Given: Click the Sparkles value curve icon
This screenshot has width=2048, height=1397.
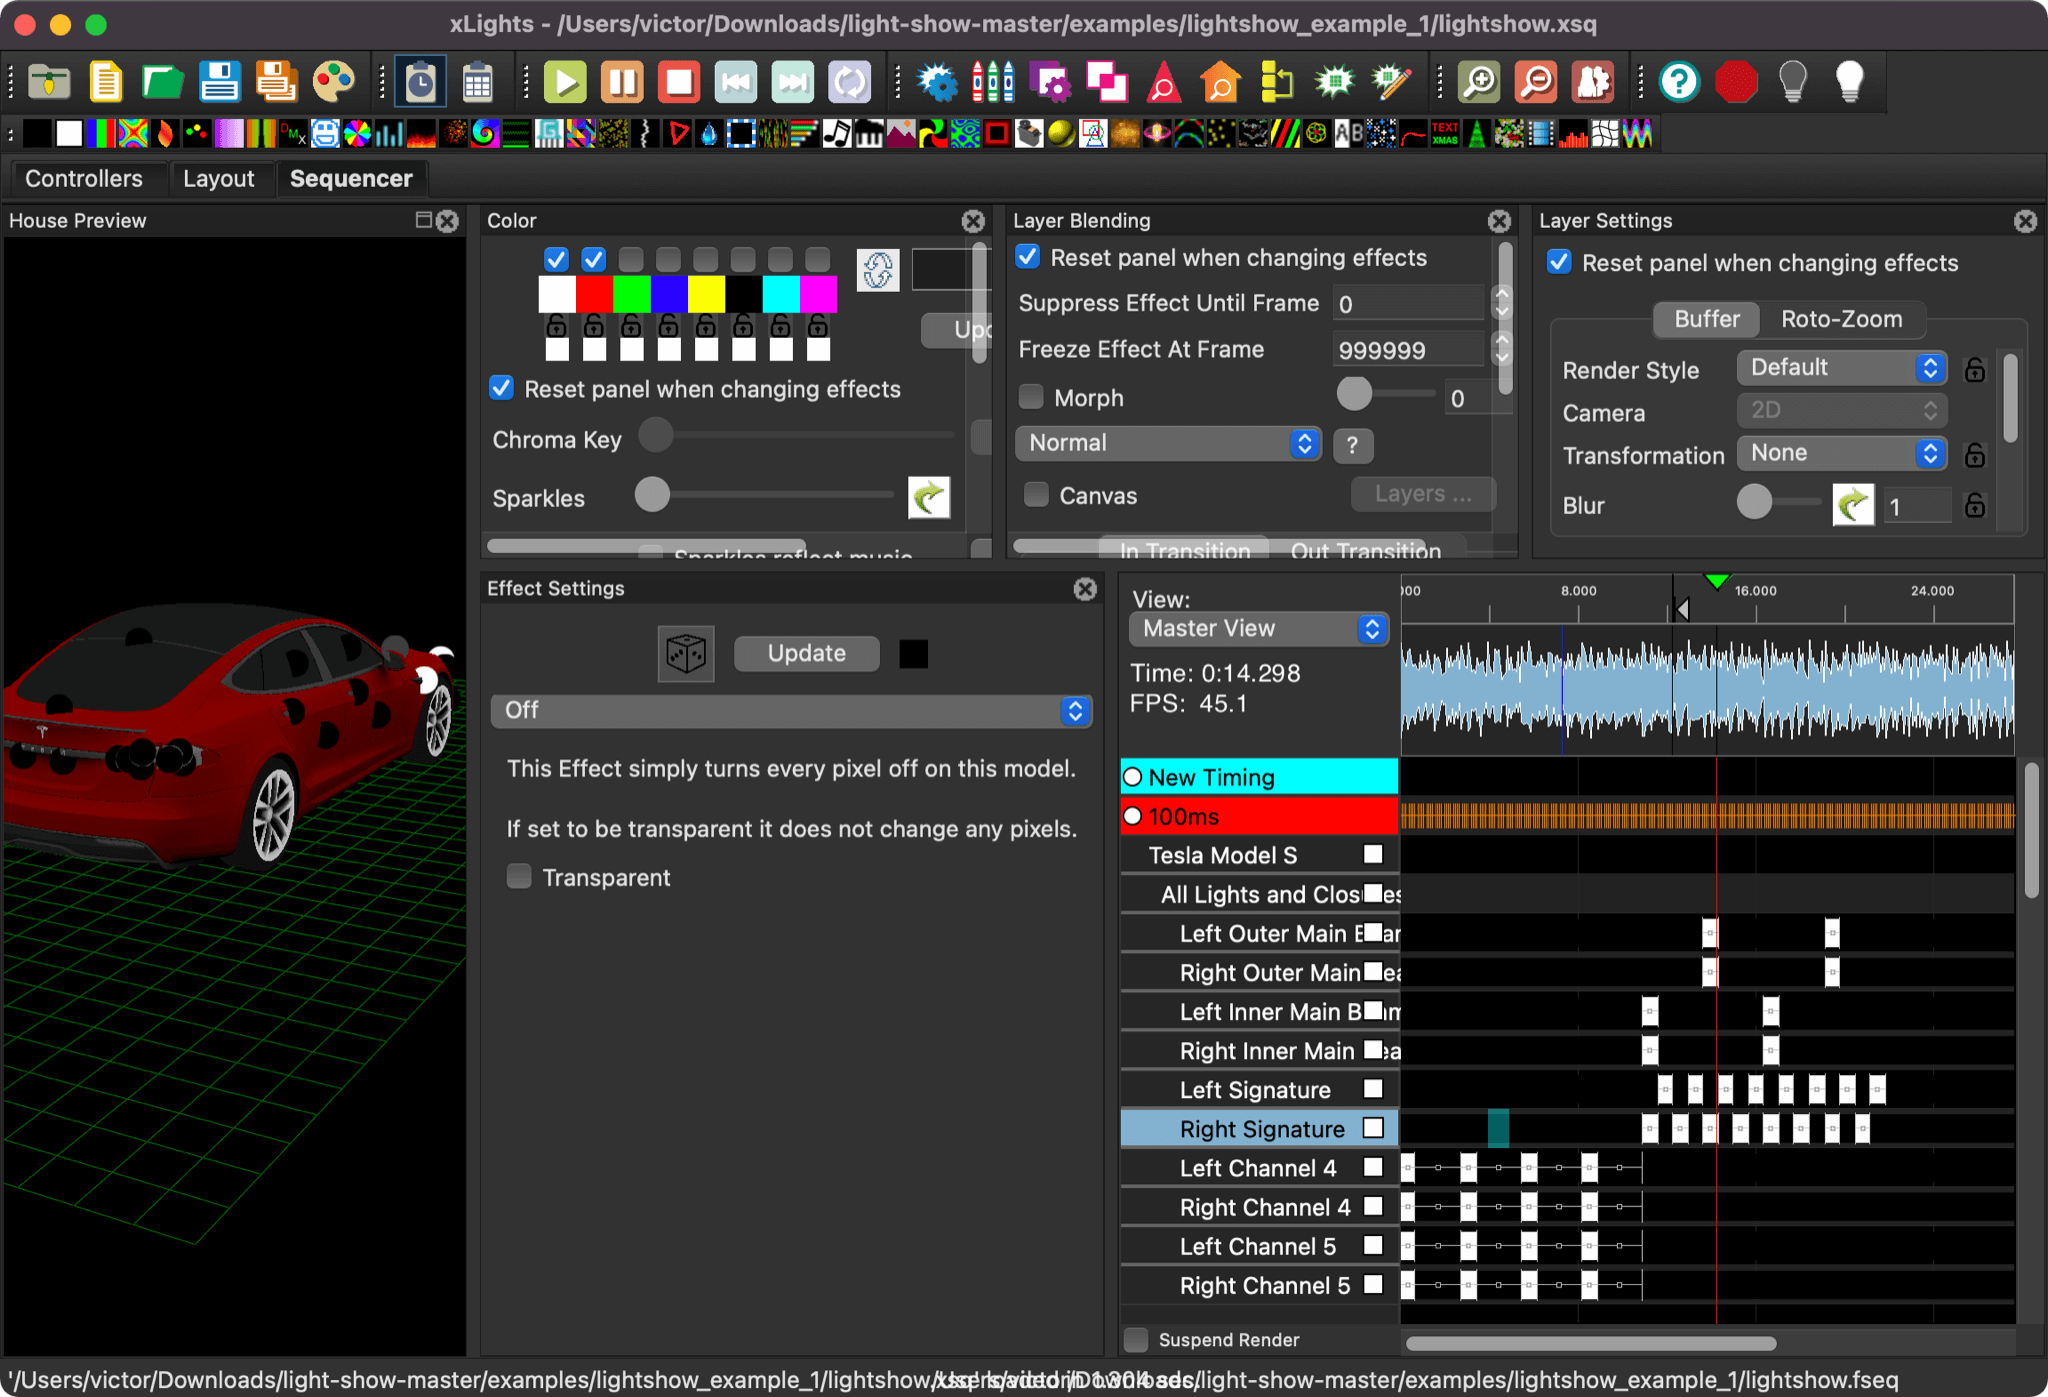Looking at the screenshot, I should tap(929, 497).
